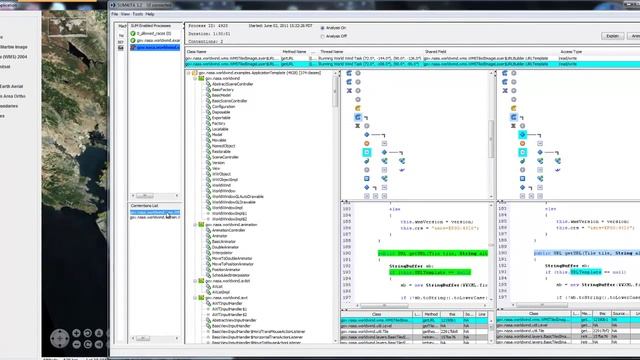Click left graph pane vertical scrollbar

coord(491,139)
